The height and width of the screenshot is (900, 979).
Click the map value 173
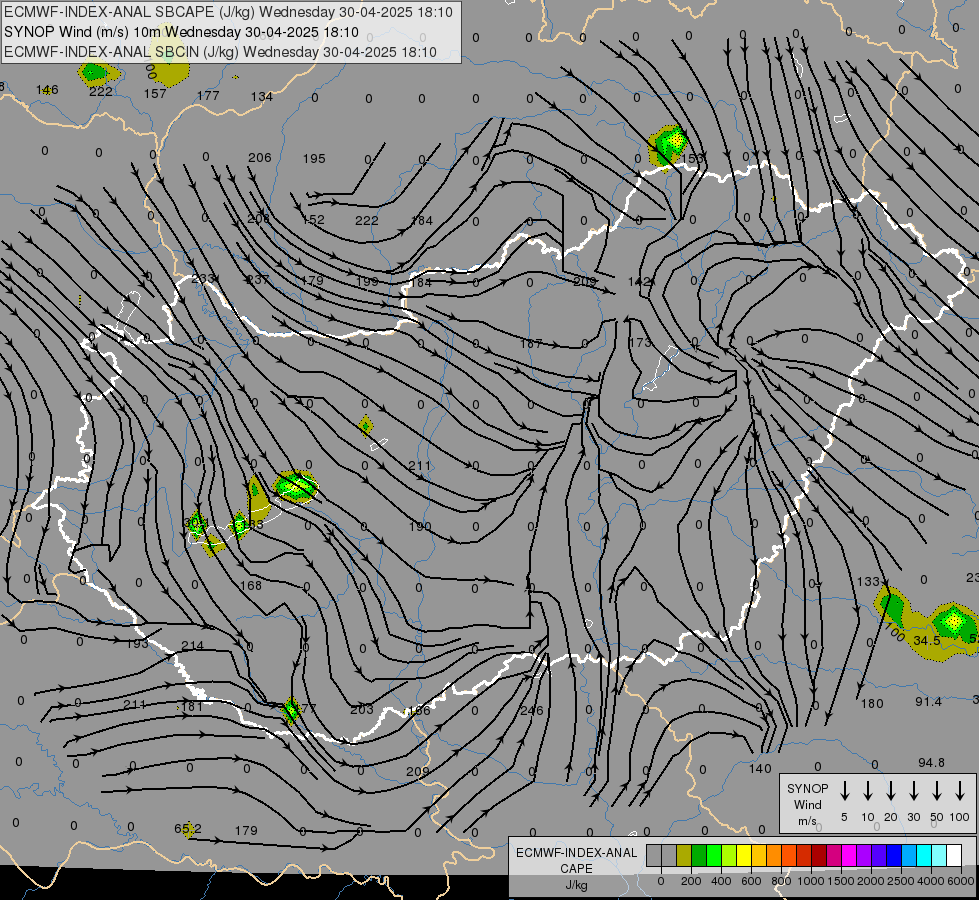(x=640, y=342)
